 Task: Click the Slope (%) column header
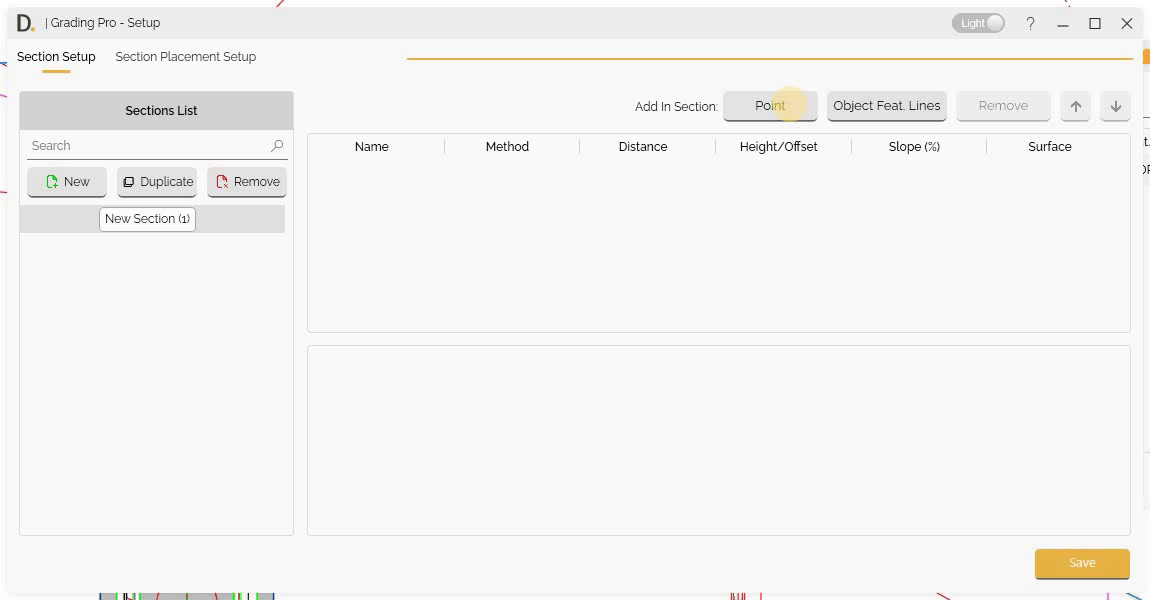click(914, 147)
